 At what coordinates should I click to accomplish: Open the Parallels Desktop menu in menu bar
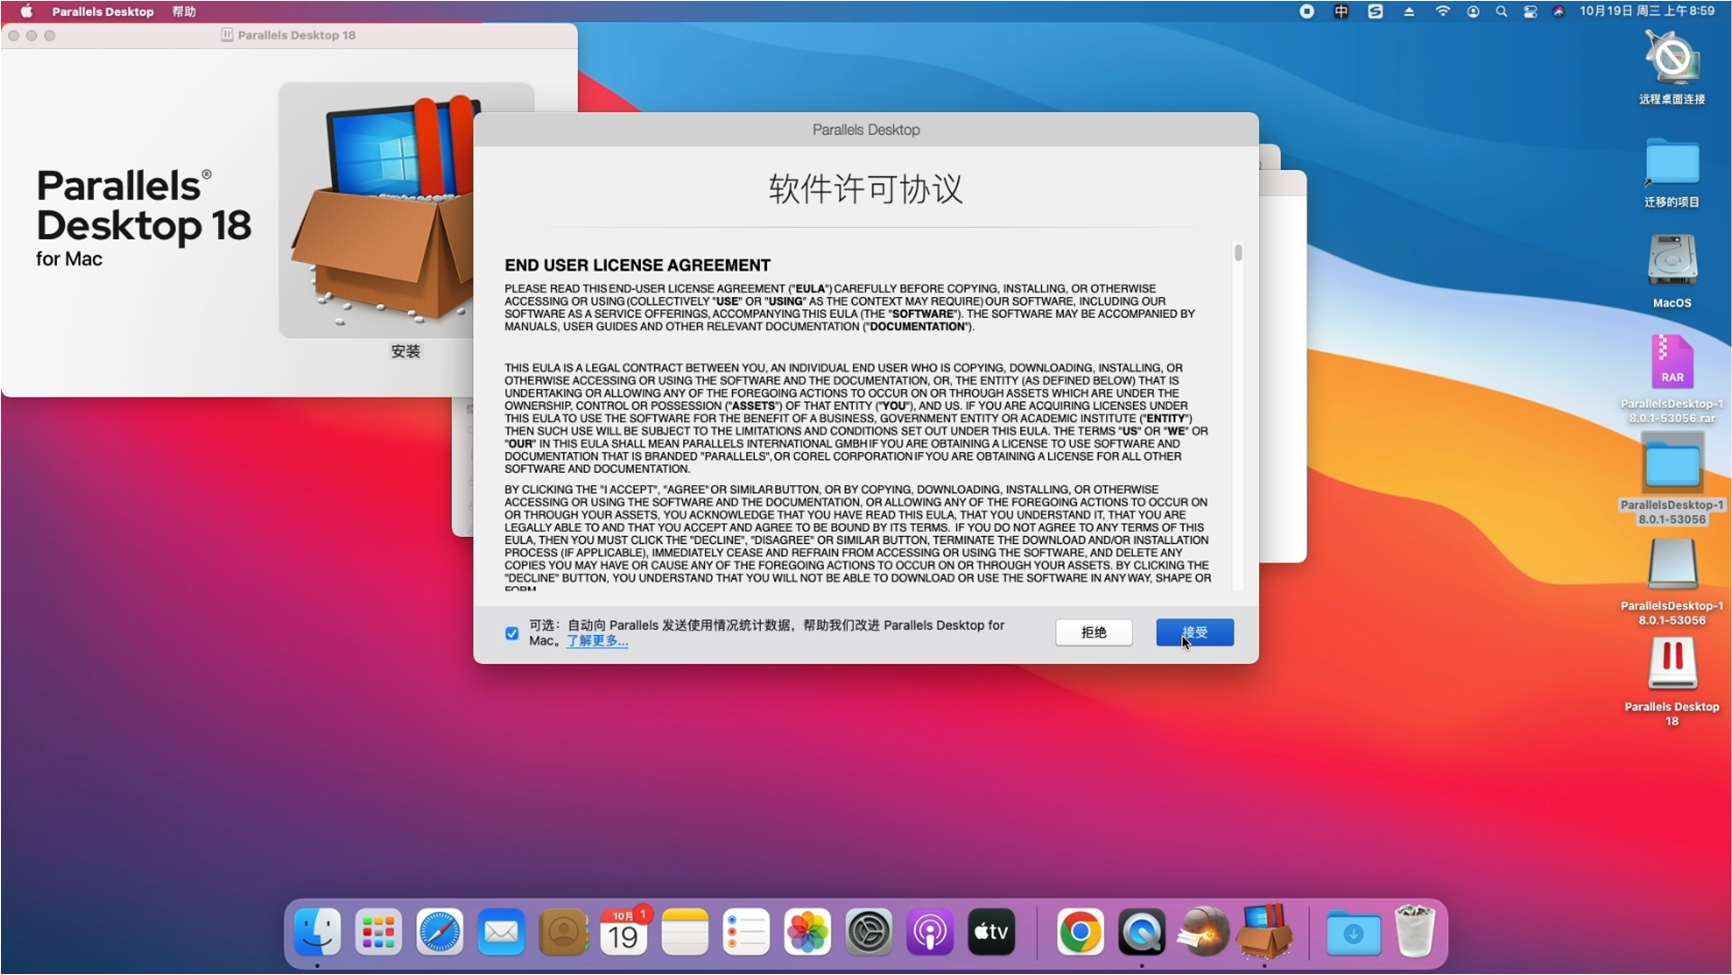[x=103, y=11]
